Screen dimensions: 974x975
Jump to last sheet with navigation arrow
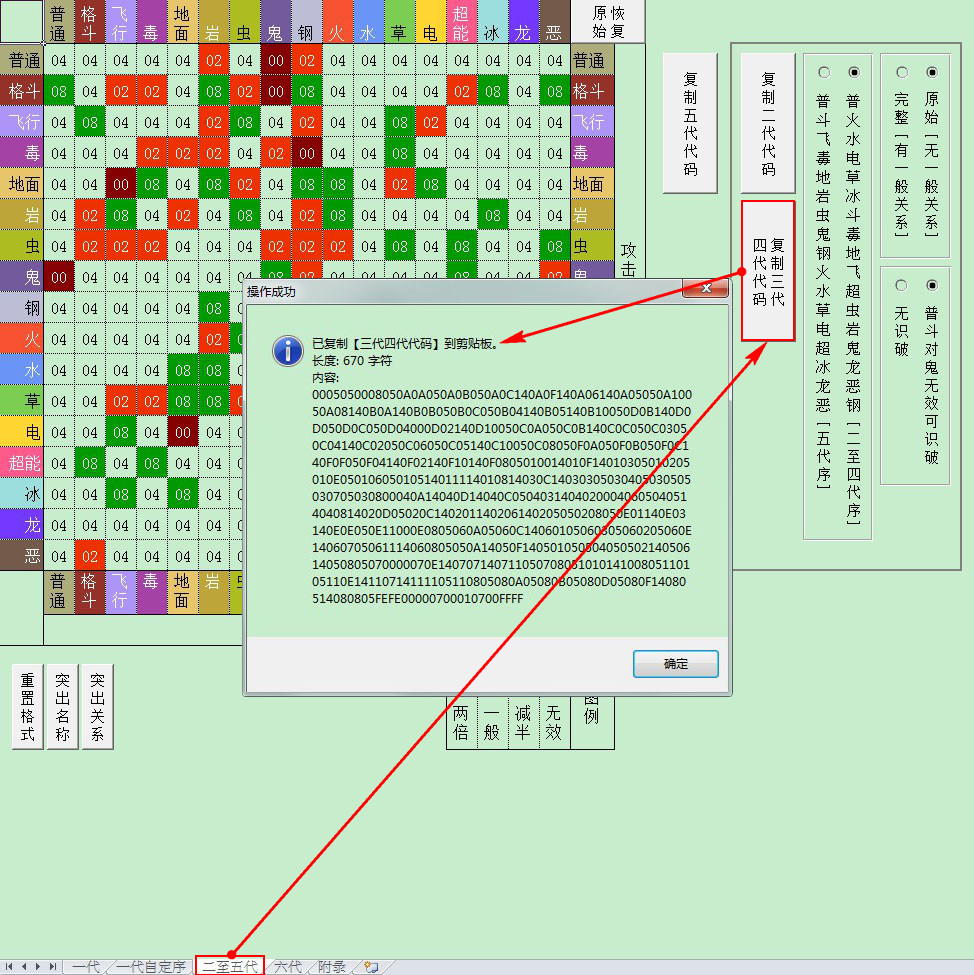(52, 967)
